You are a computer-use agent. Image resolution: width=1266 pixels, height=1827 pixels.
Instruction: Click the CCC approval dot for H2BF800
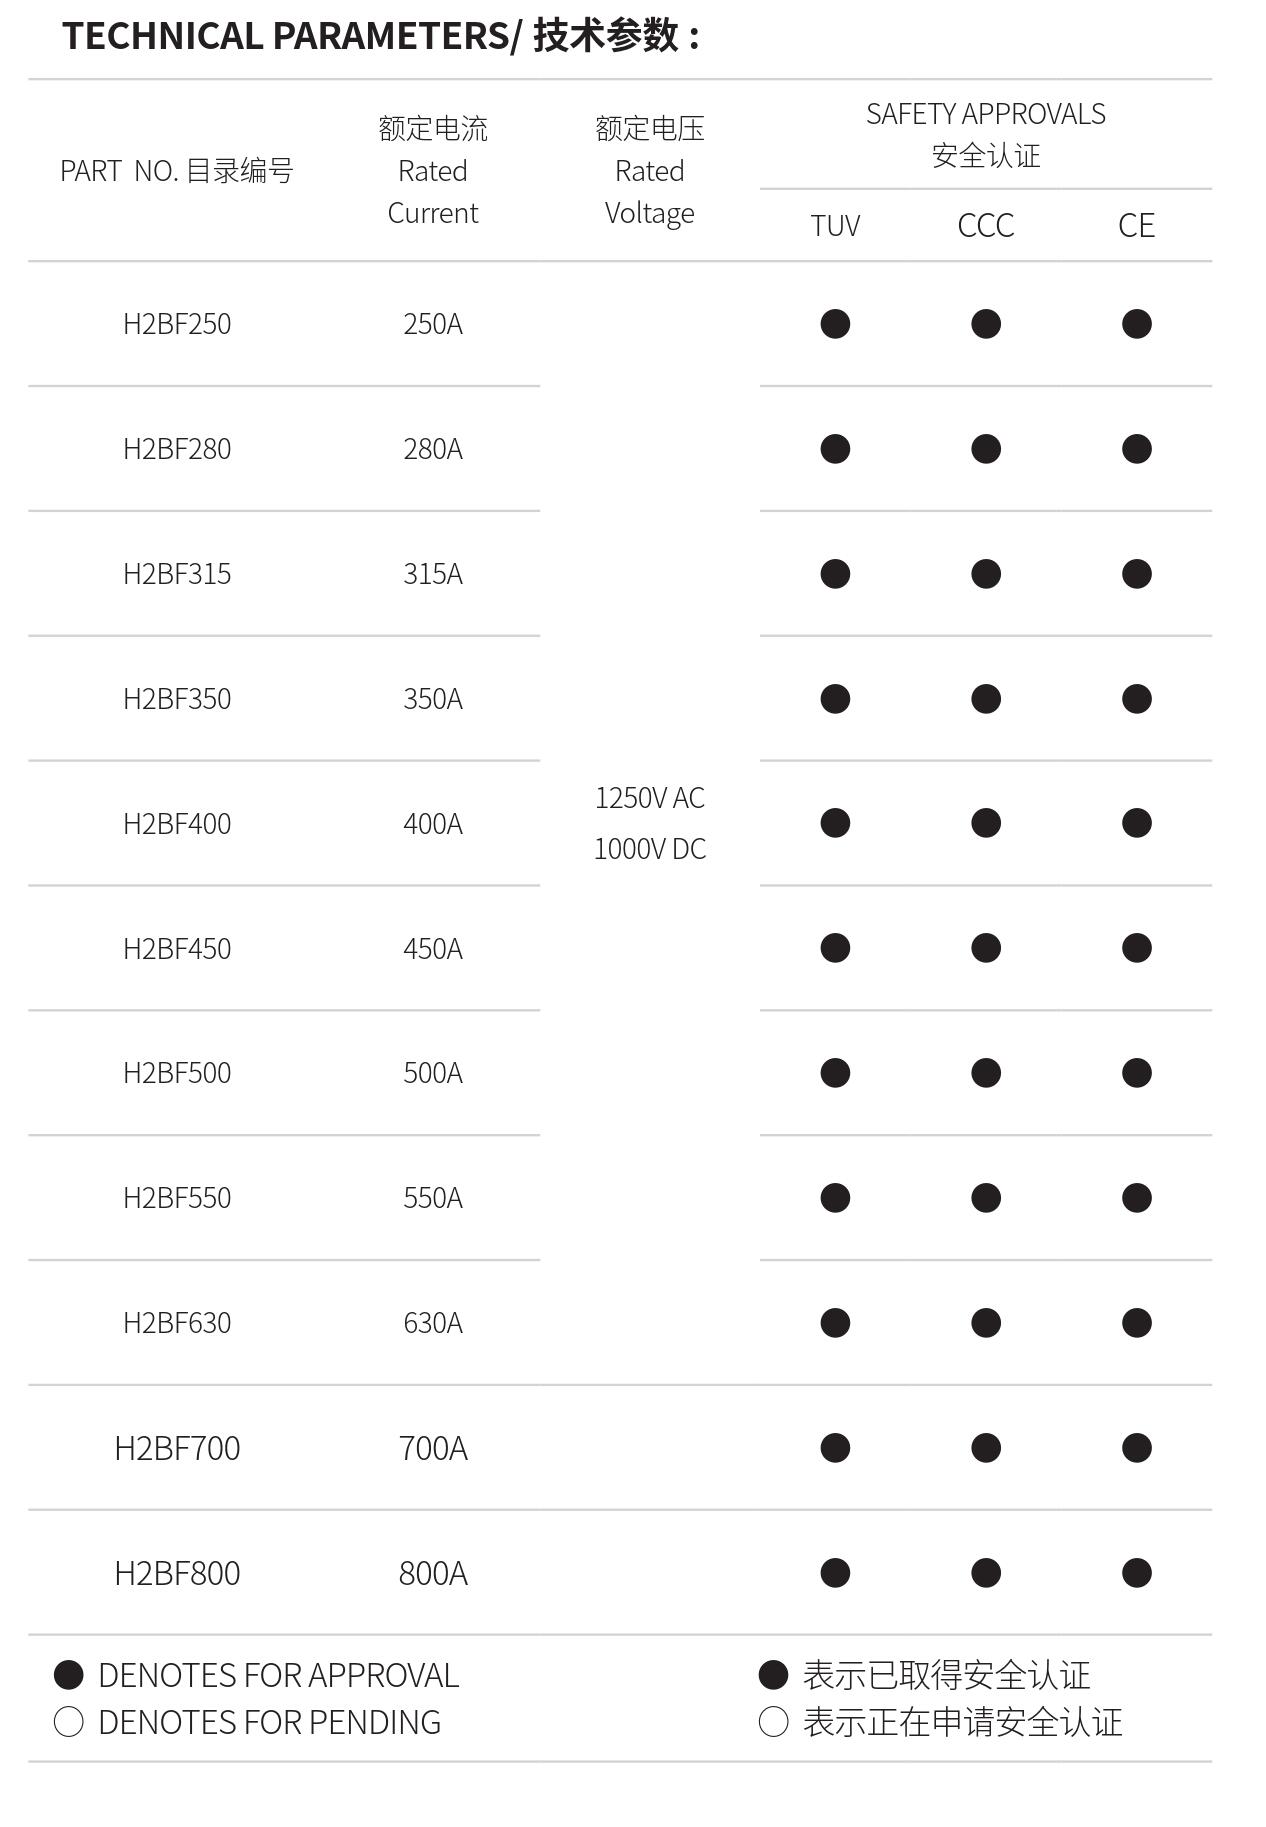click(x=986, y=1573)
